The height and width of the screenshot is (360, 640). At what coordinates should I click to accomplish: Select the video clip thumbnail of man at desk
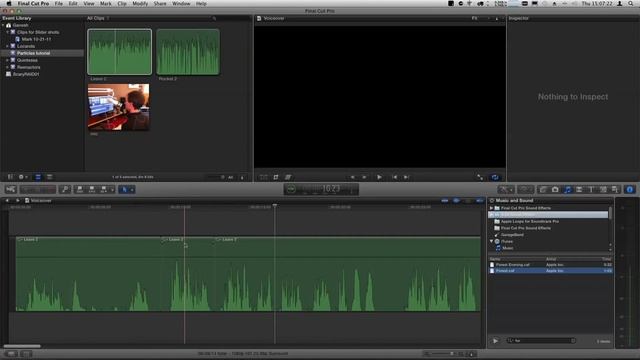tap(118, 107)
